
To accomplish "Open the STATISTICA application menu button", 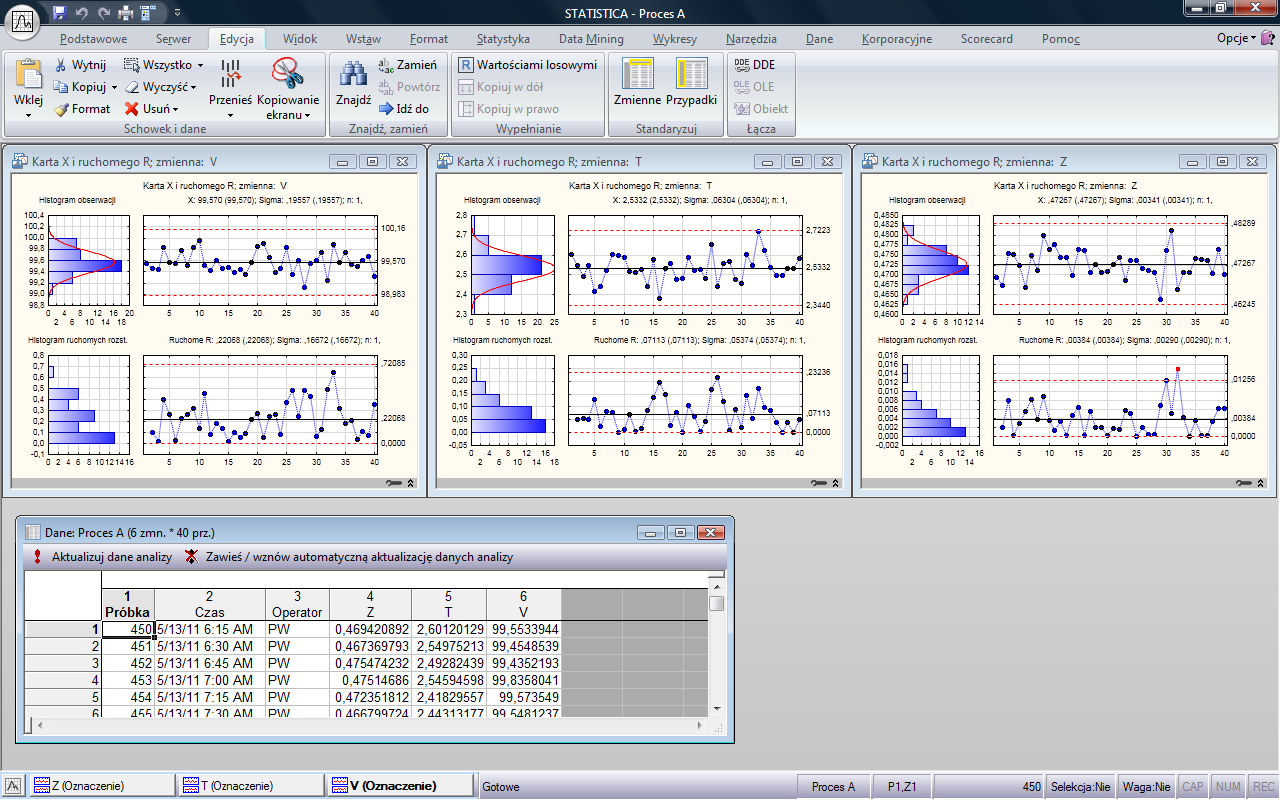I will (24, 21).
